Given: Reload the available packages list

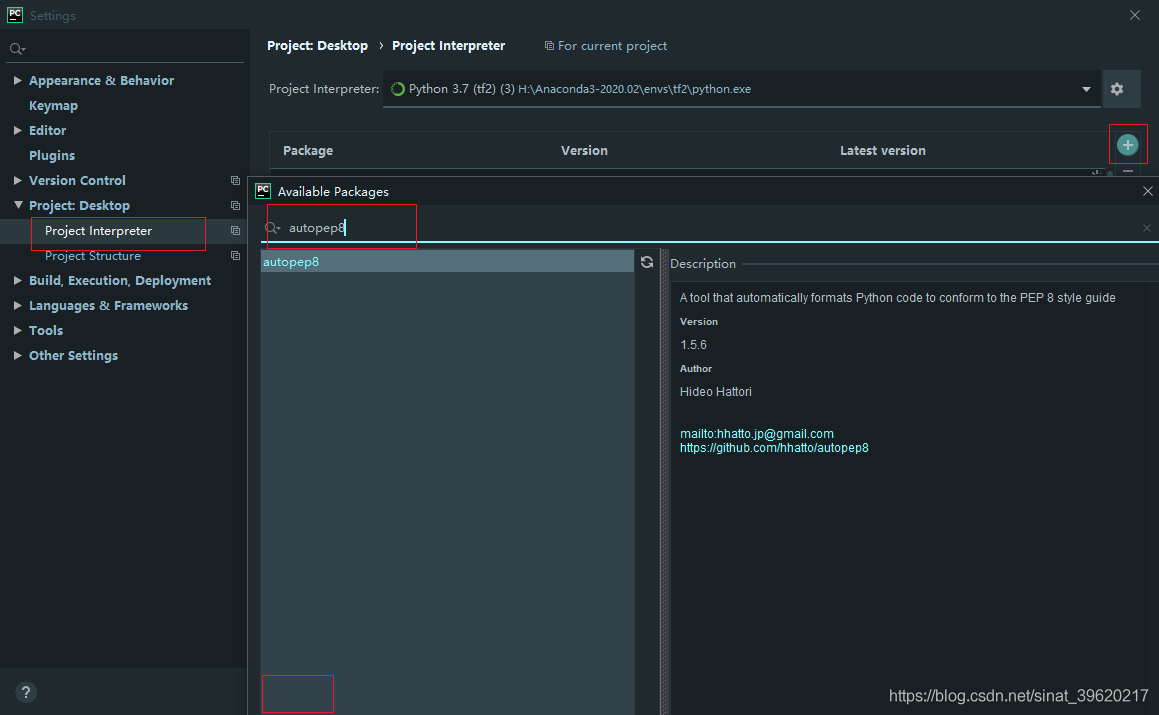Looking at the screenshot, I should pyautogui.click(x=647, y=262).
